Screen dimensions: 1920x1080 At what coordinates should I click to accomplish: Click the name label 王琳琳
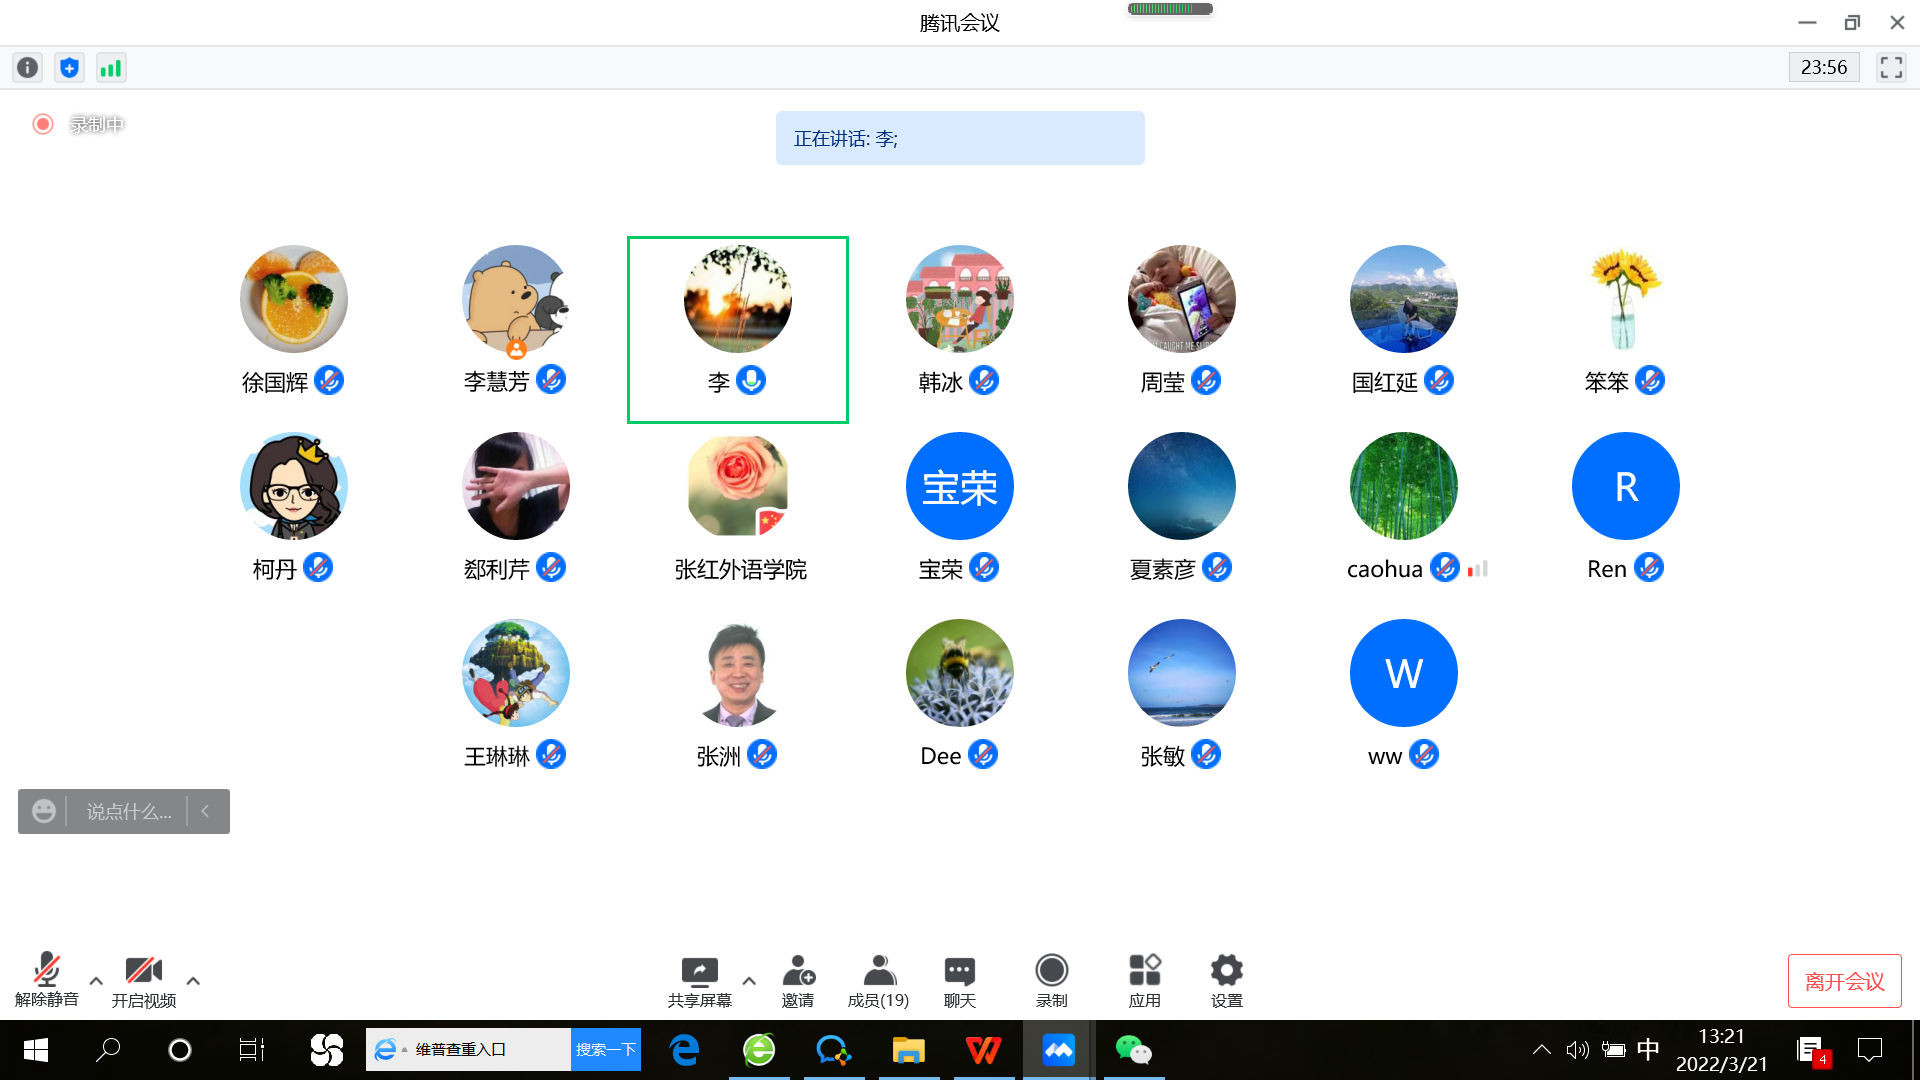tap(496, 756)
